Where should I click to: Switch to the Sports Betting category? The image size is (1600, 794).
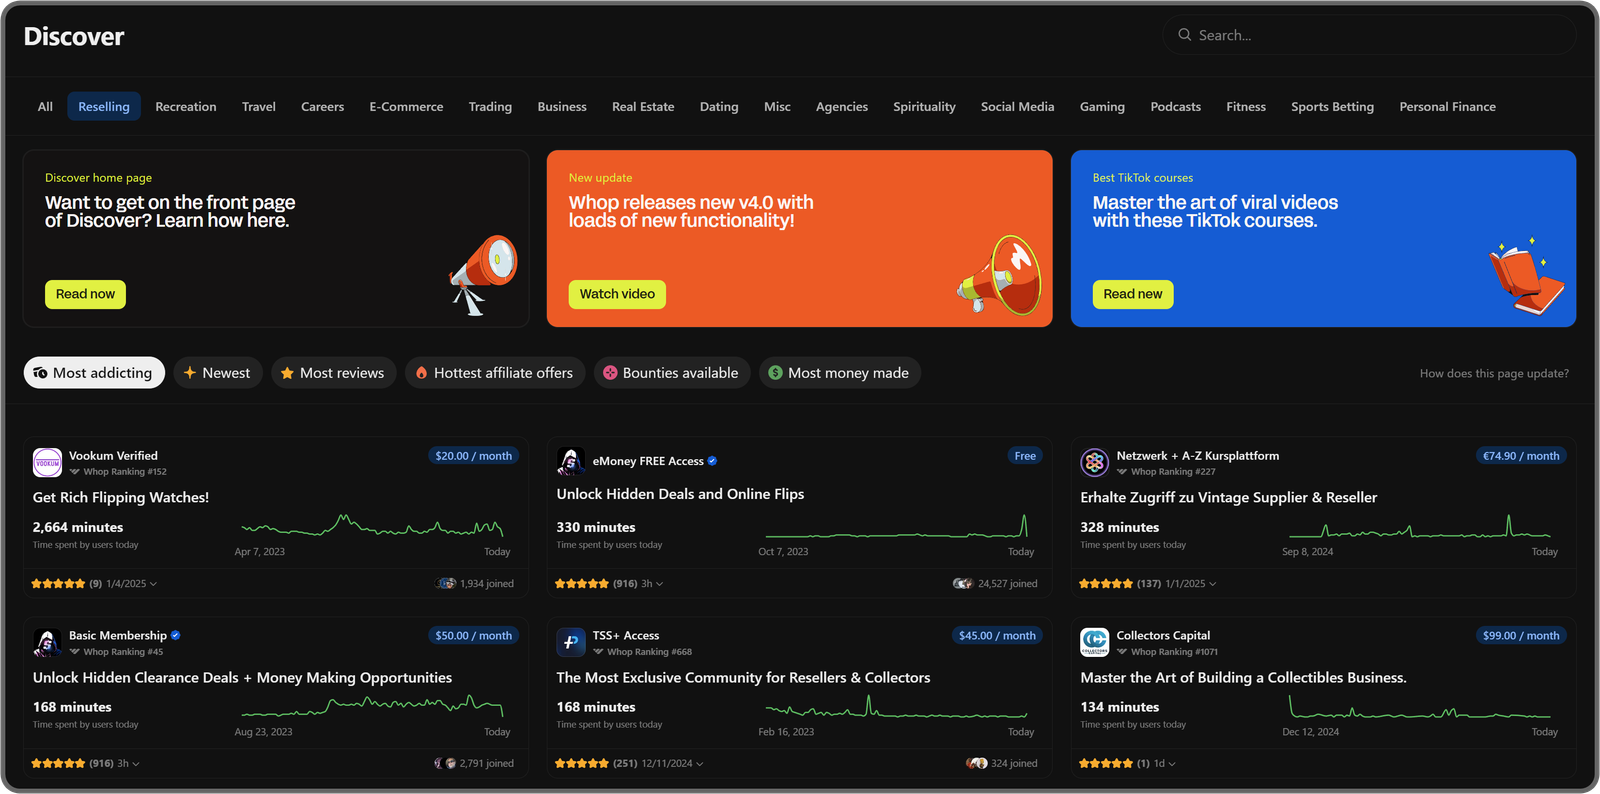pos(1332,106)
